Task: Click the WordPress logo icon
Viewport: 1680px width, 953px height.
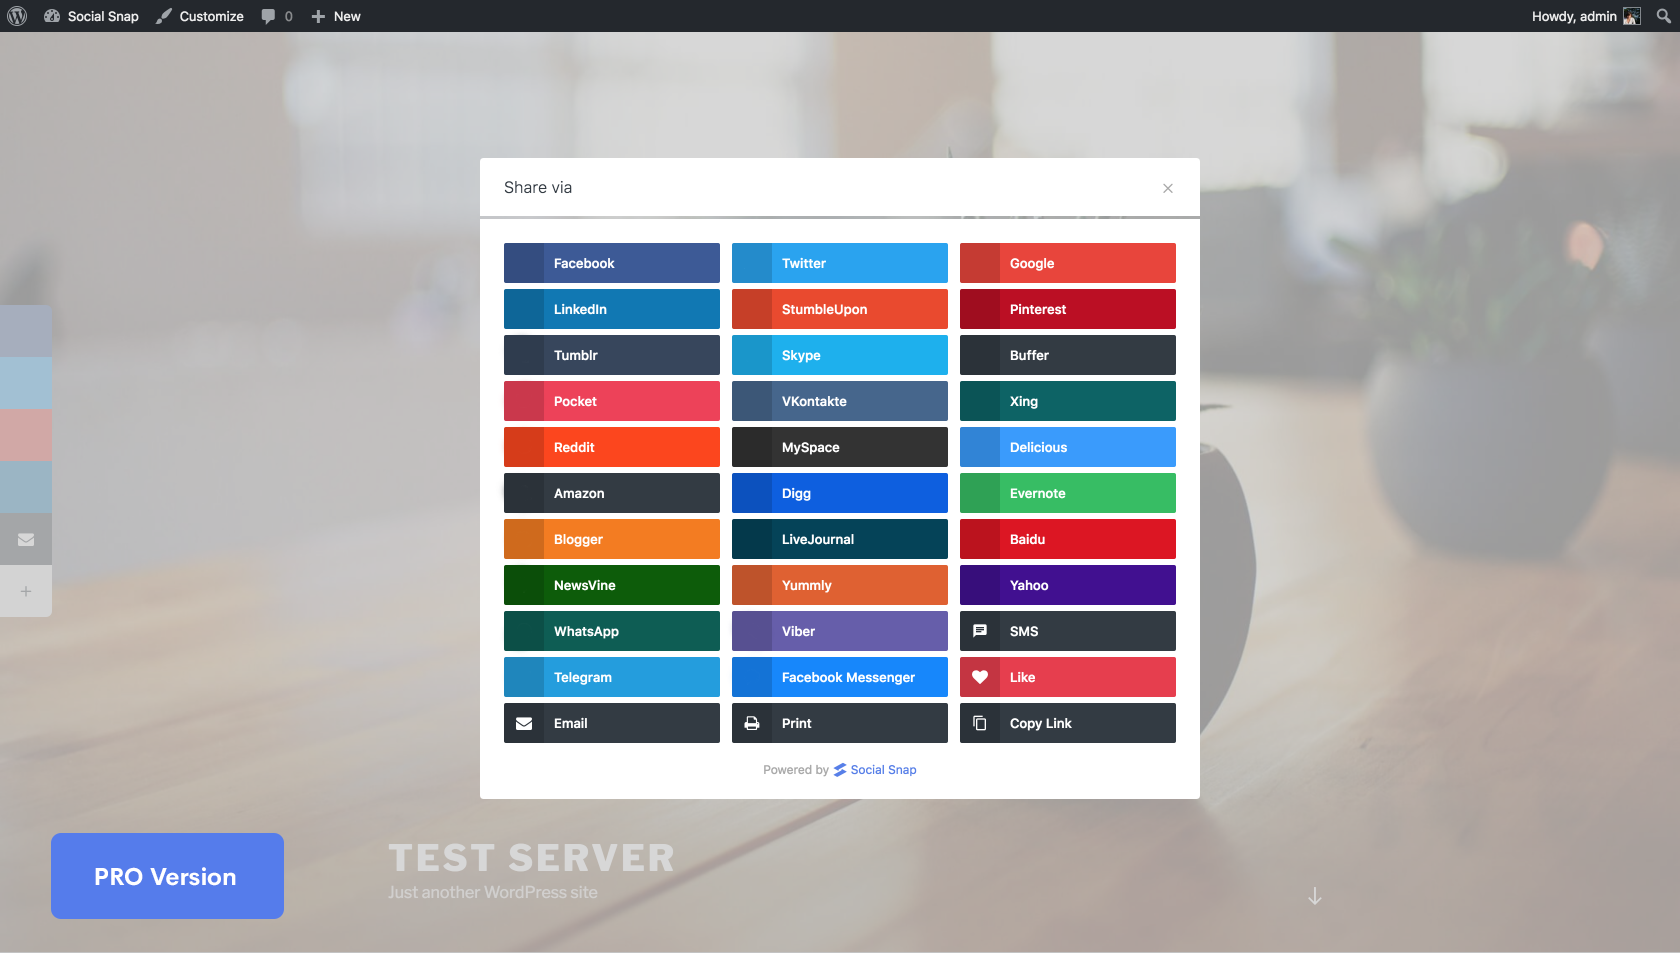Action: (17, 16)
